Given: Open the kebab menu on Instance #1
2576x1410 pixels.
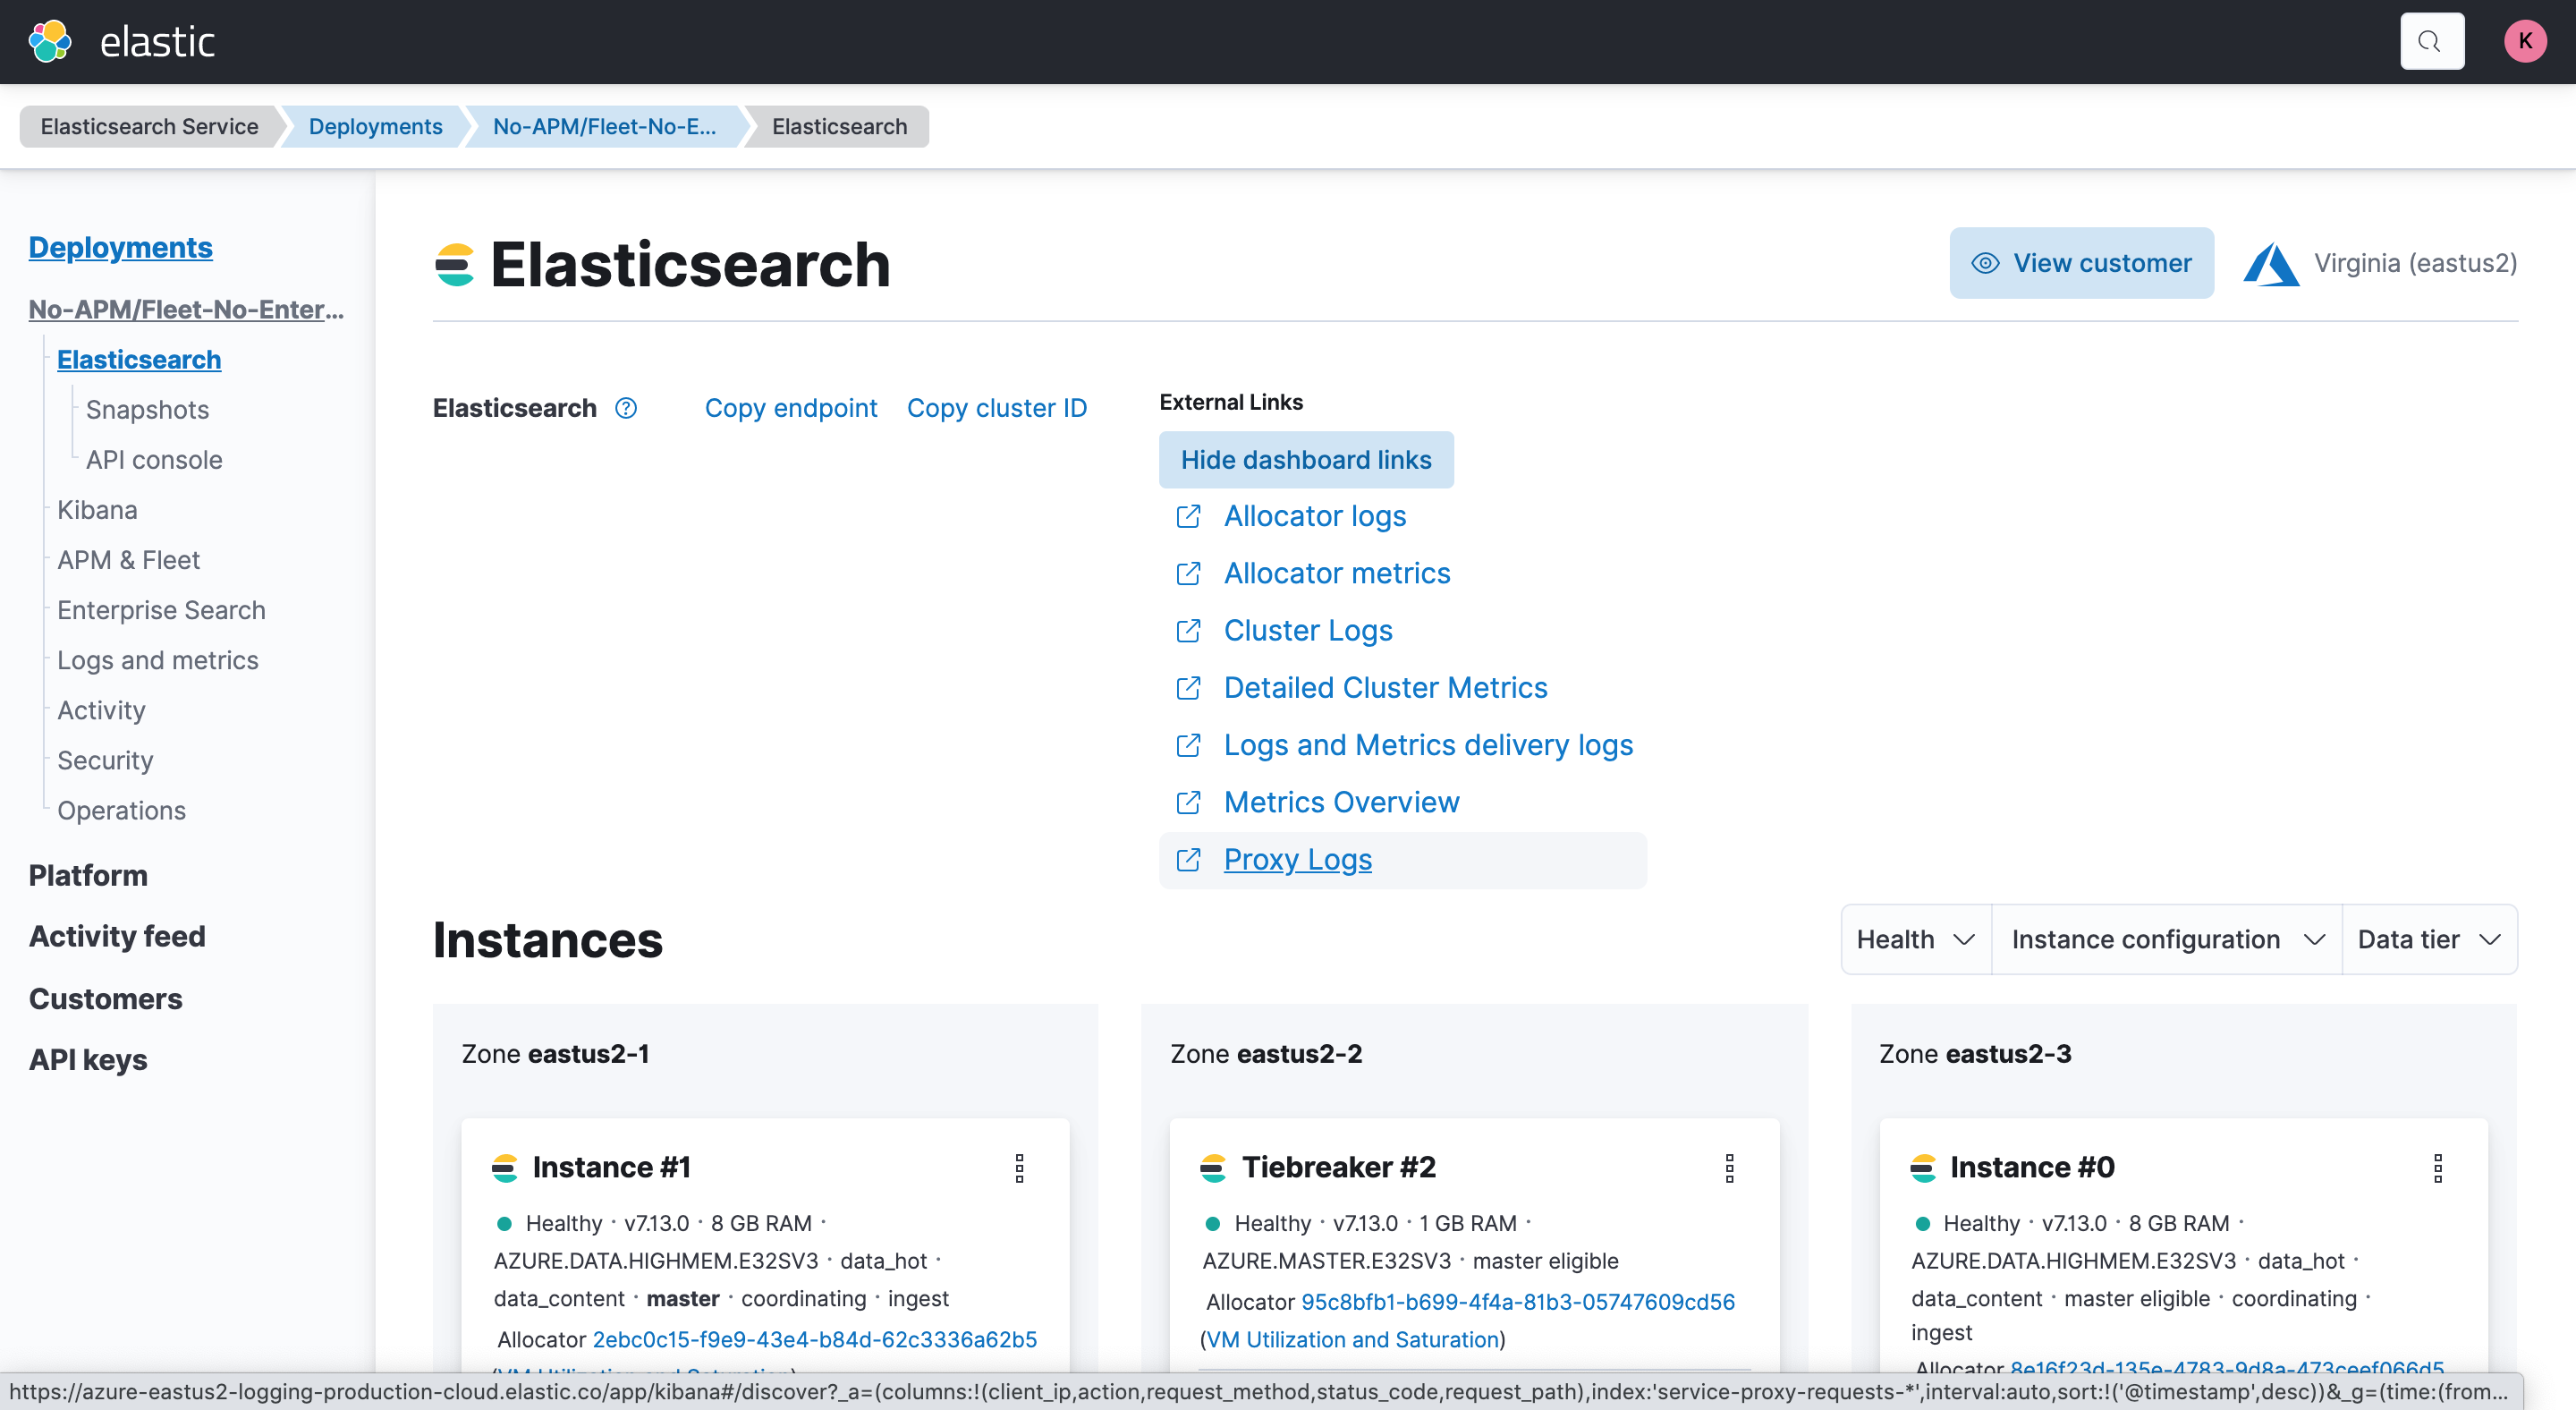Looking at the screenshot, I should point(1019,1167).
